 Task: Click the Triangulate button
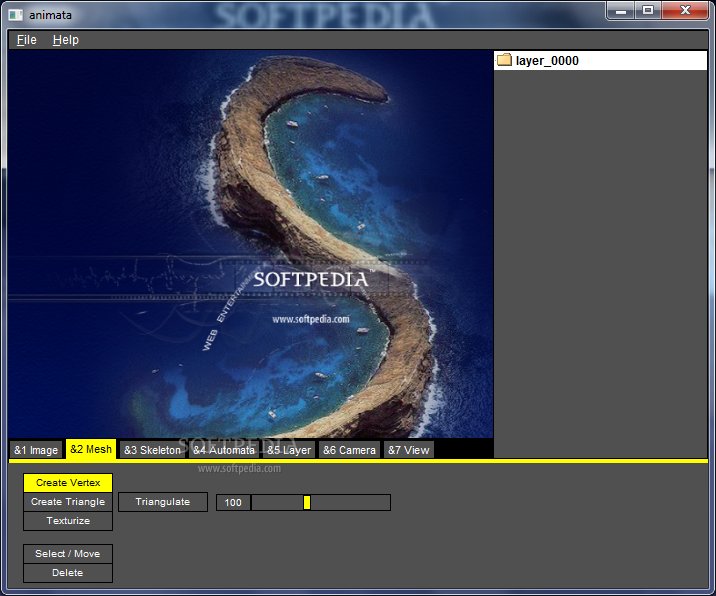[163, 502]
